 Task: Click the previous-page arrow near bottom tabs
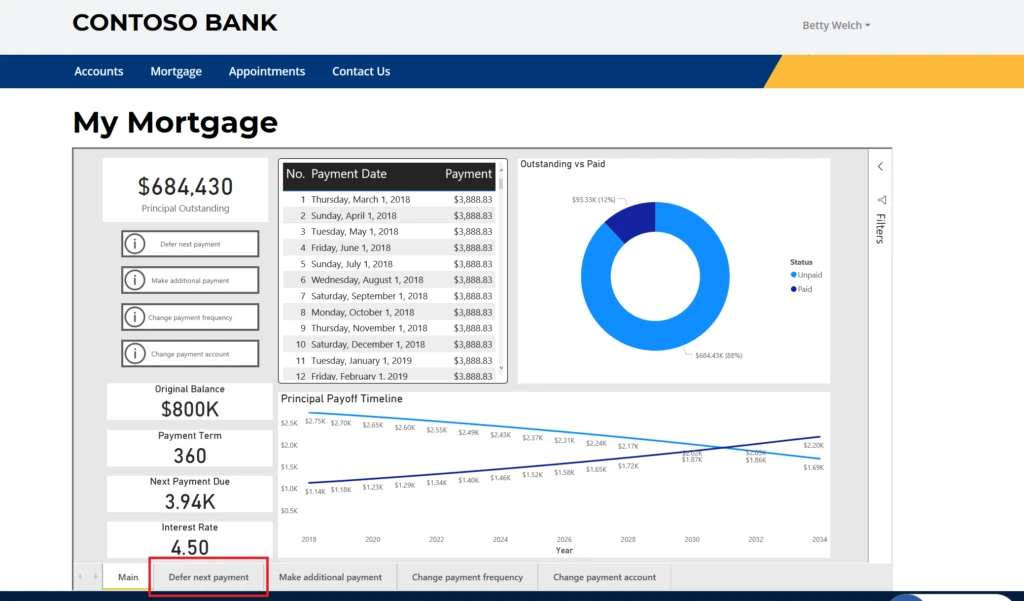79,577
